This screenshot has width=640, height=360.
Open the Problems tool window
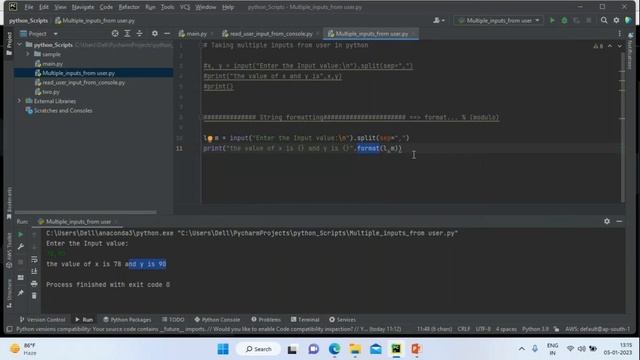[266, 320]
